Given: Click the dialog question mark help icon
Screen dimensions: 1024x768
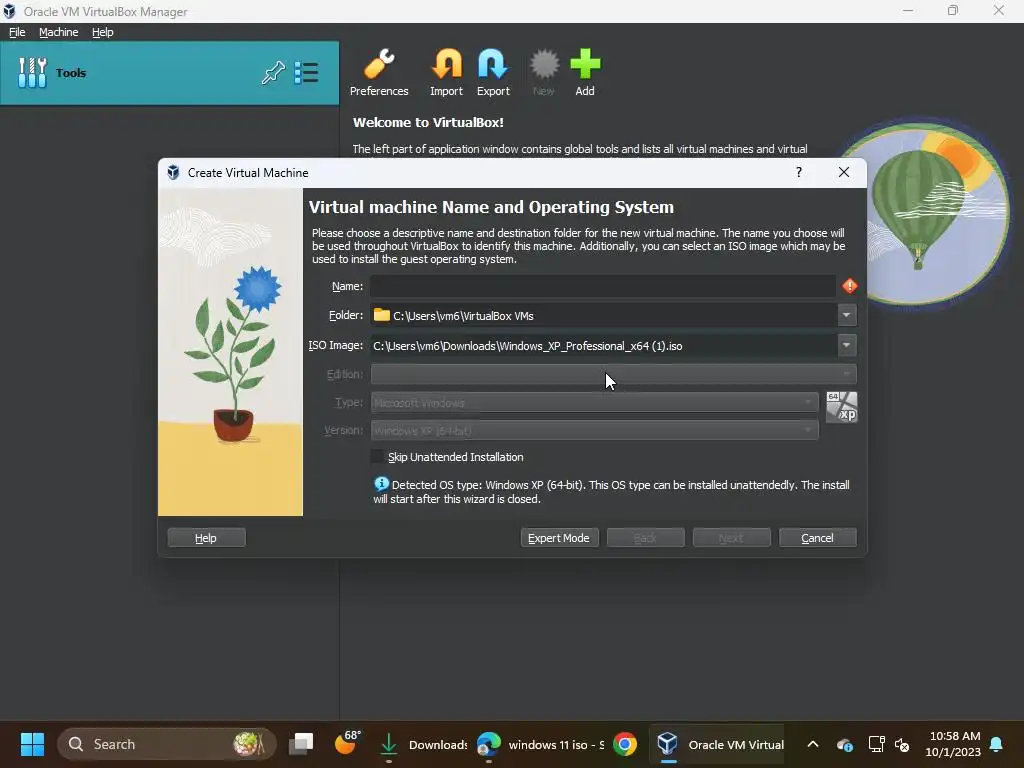Looking at the screenshot, I should coord(799,172).
